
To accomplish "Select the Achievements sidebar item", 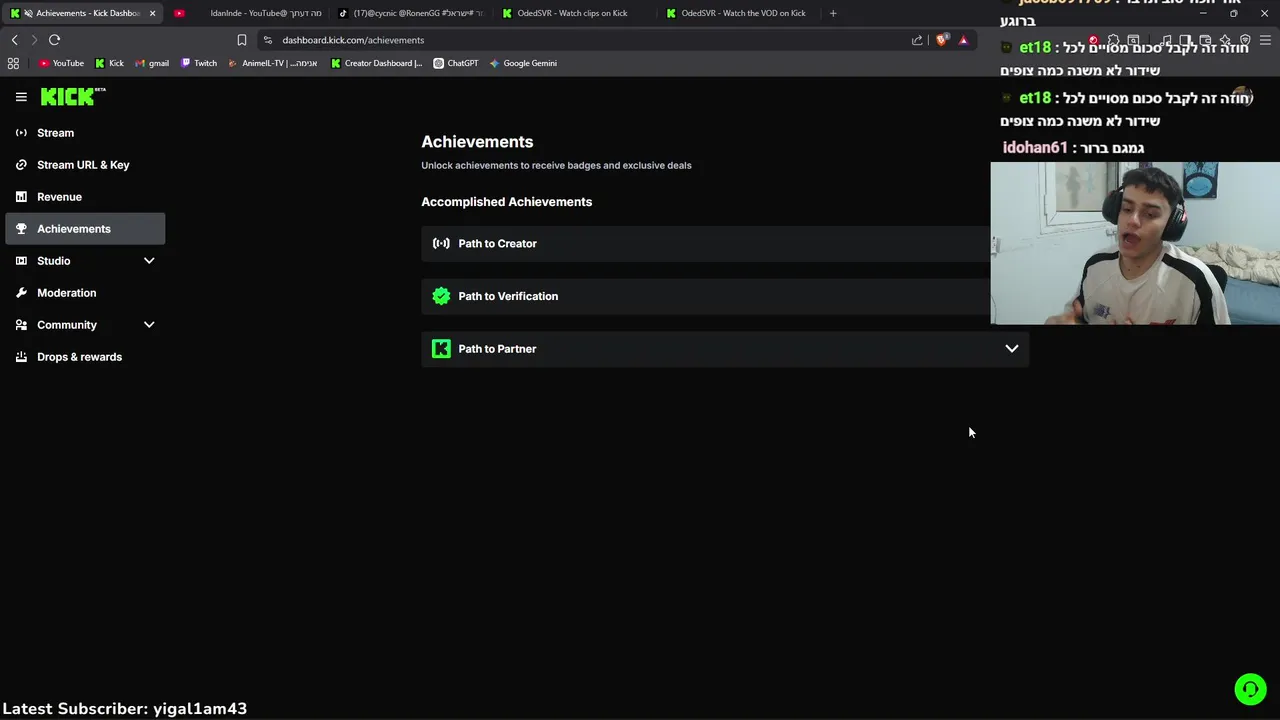I will [x=85, y=229].
